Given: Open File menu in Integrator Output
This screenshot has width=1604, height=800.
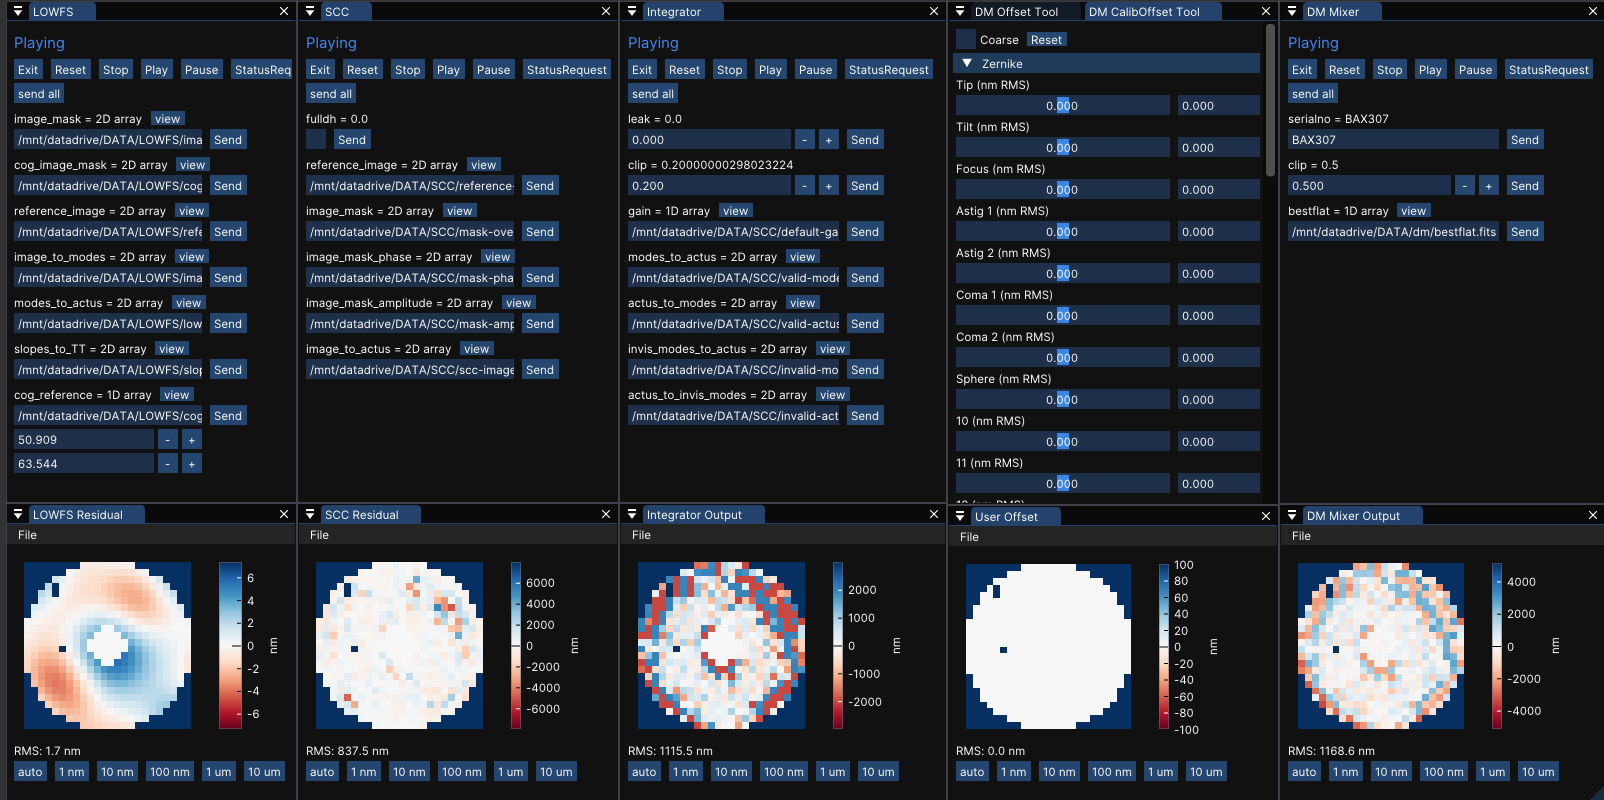Looking at the screenshot, I should tap(641, 535).
